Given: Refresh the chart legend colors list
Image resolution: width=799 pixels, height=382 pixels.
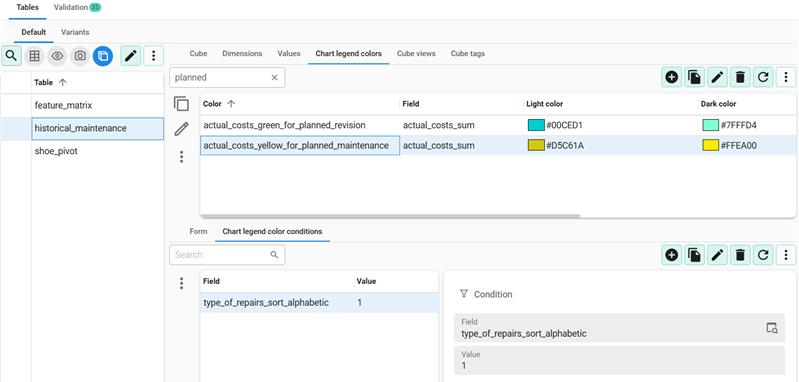Looking at the screenshot, I should [763, 77].
